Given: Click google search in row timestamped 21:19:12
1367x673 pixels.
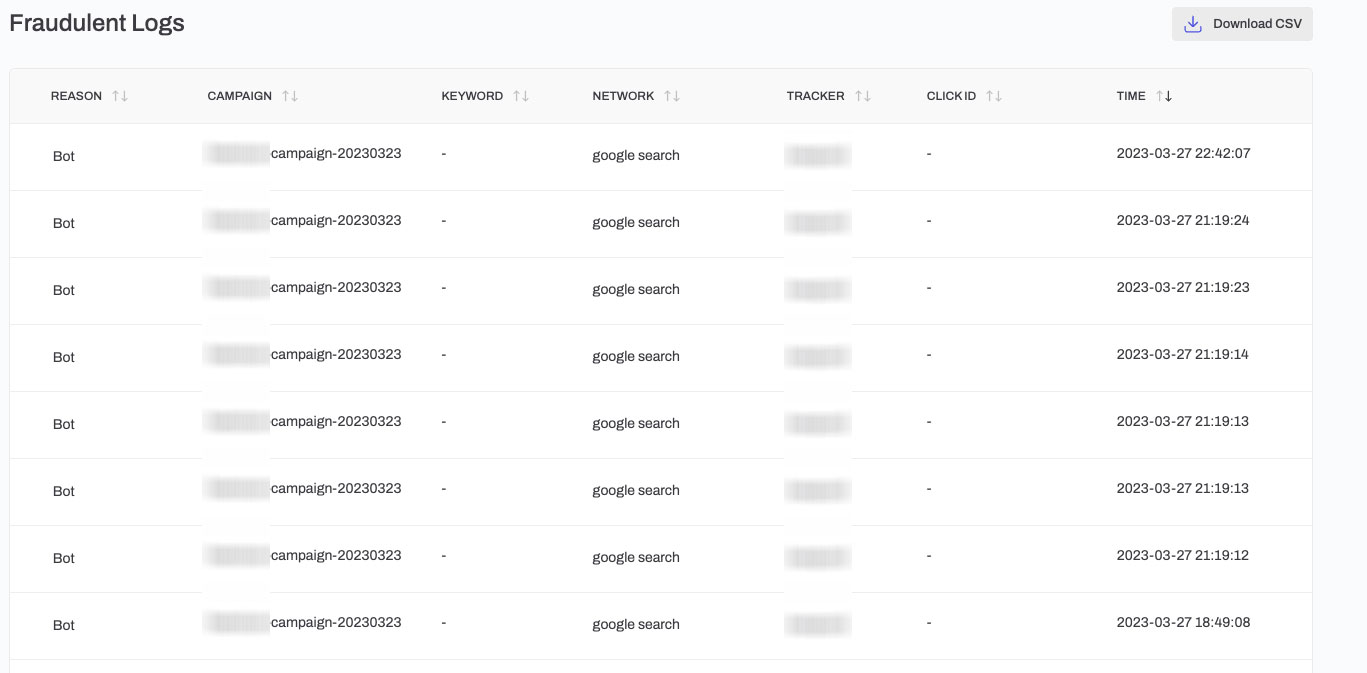Looking at the screenshot, I should point(636,557).
